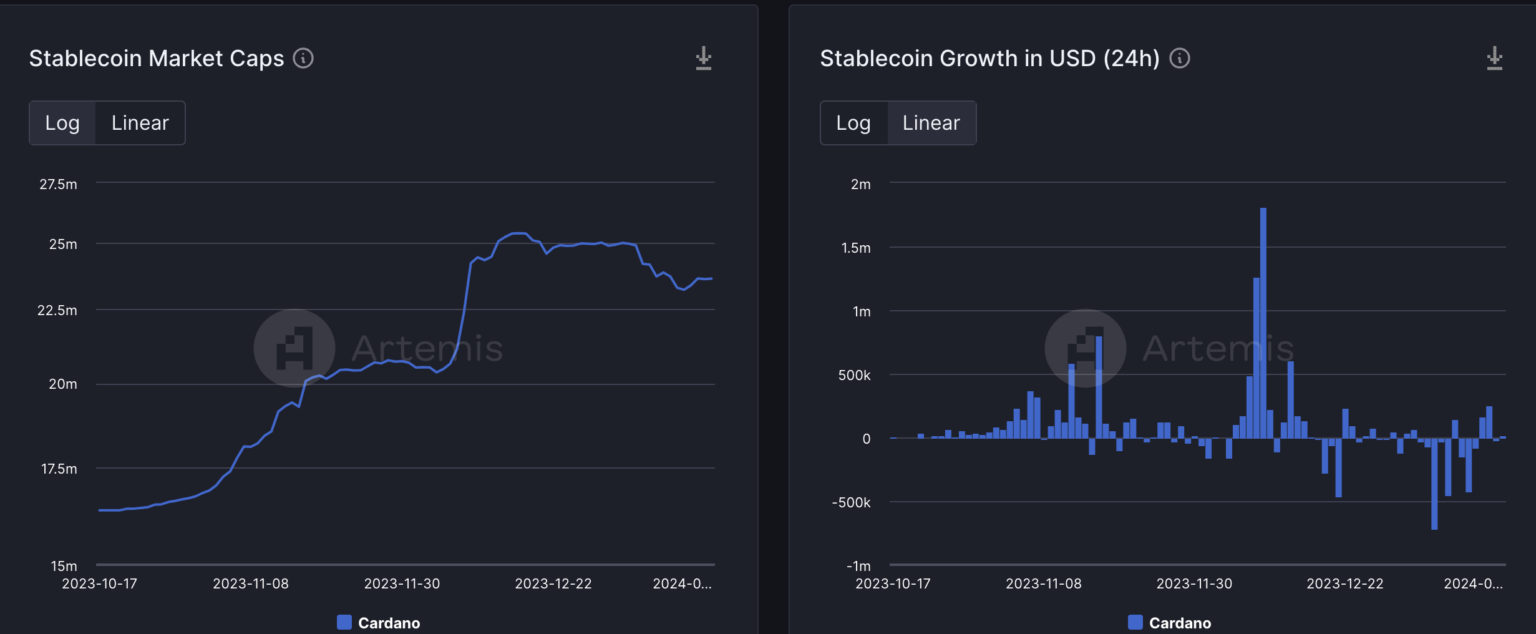Click the Stablecoin Growth in USD (24h) title
The width and height of the screenshot is (1536, 634).
[x=989, y=58]
